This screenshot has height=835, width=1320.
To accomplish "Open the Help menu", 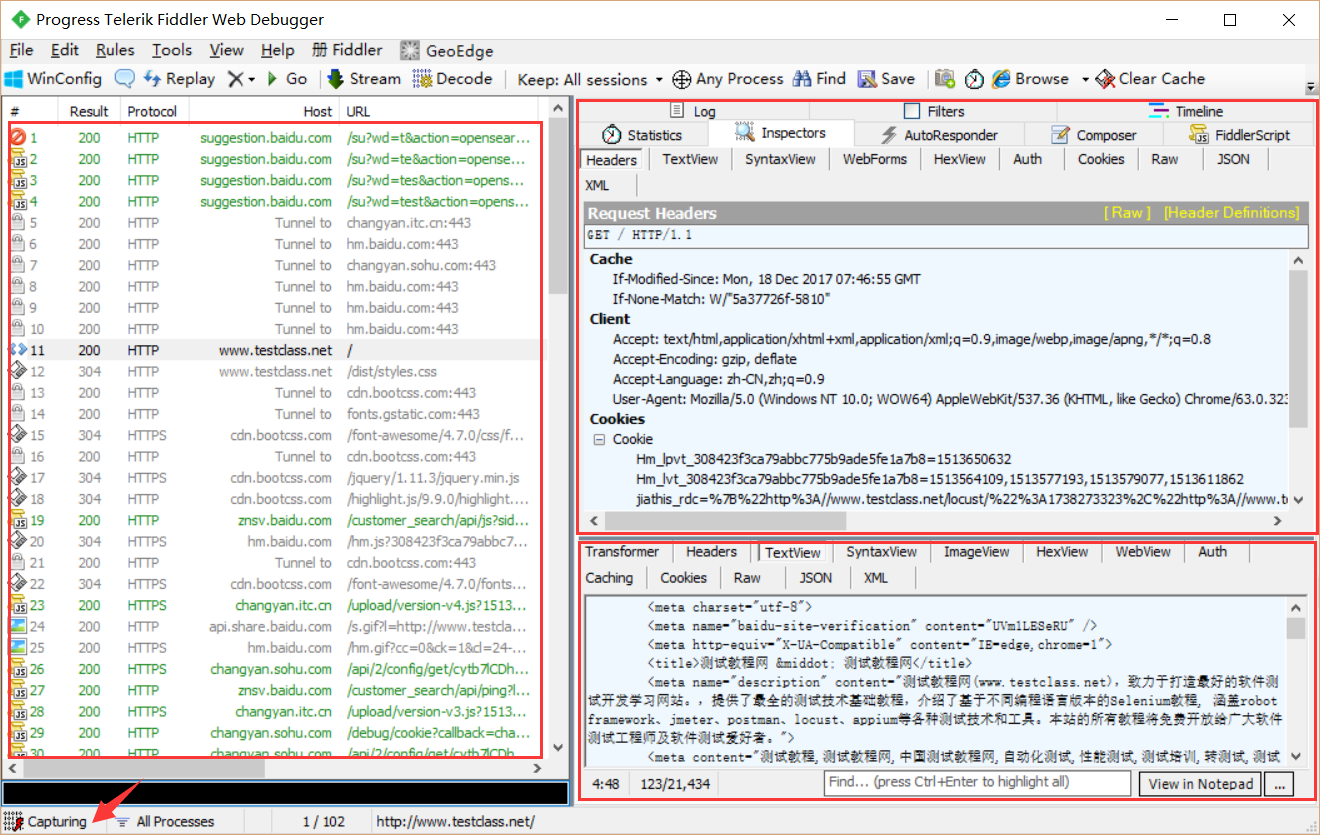I will [278, 50].
